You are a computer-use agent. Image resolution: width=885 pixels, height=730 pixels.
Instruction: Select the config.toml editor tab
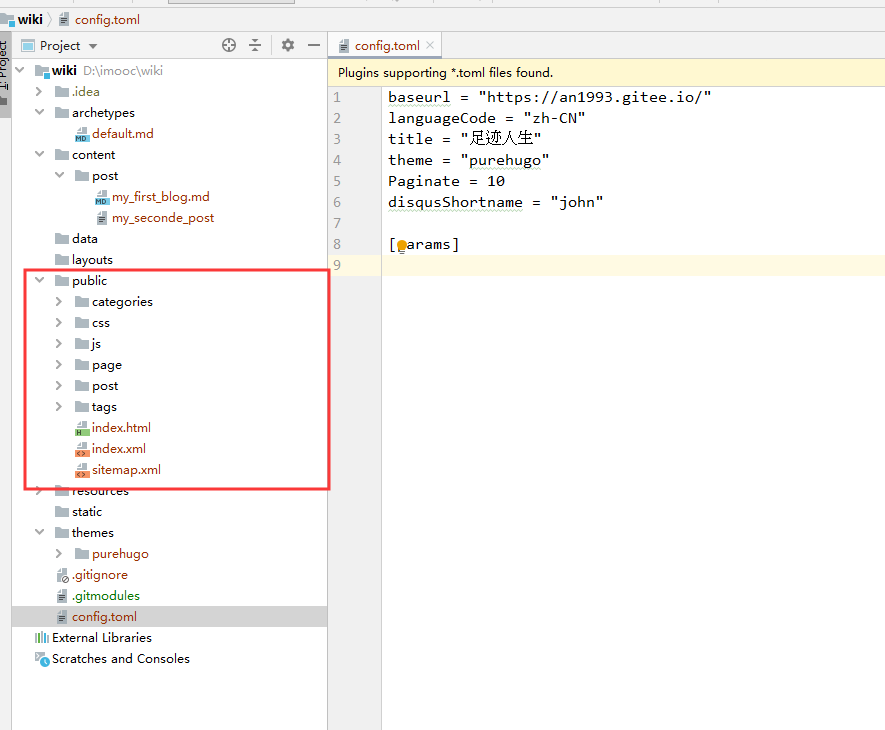point(386,46)
